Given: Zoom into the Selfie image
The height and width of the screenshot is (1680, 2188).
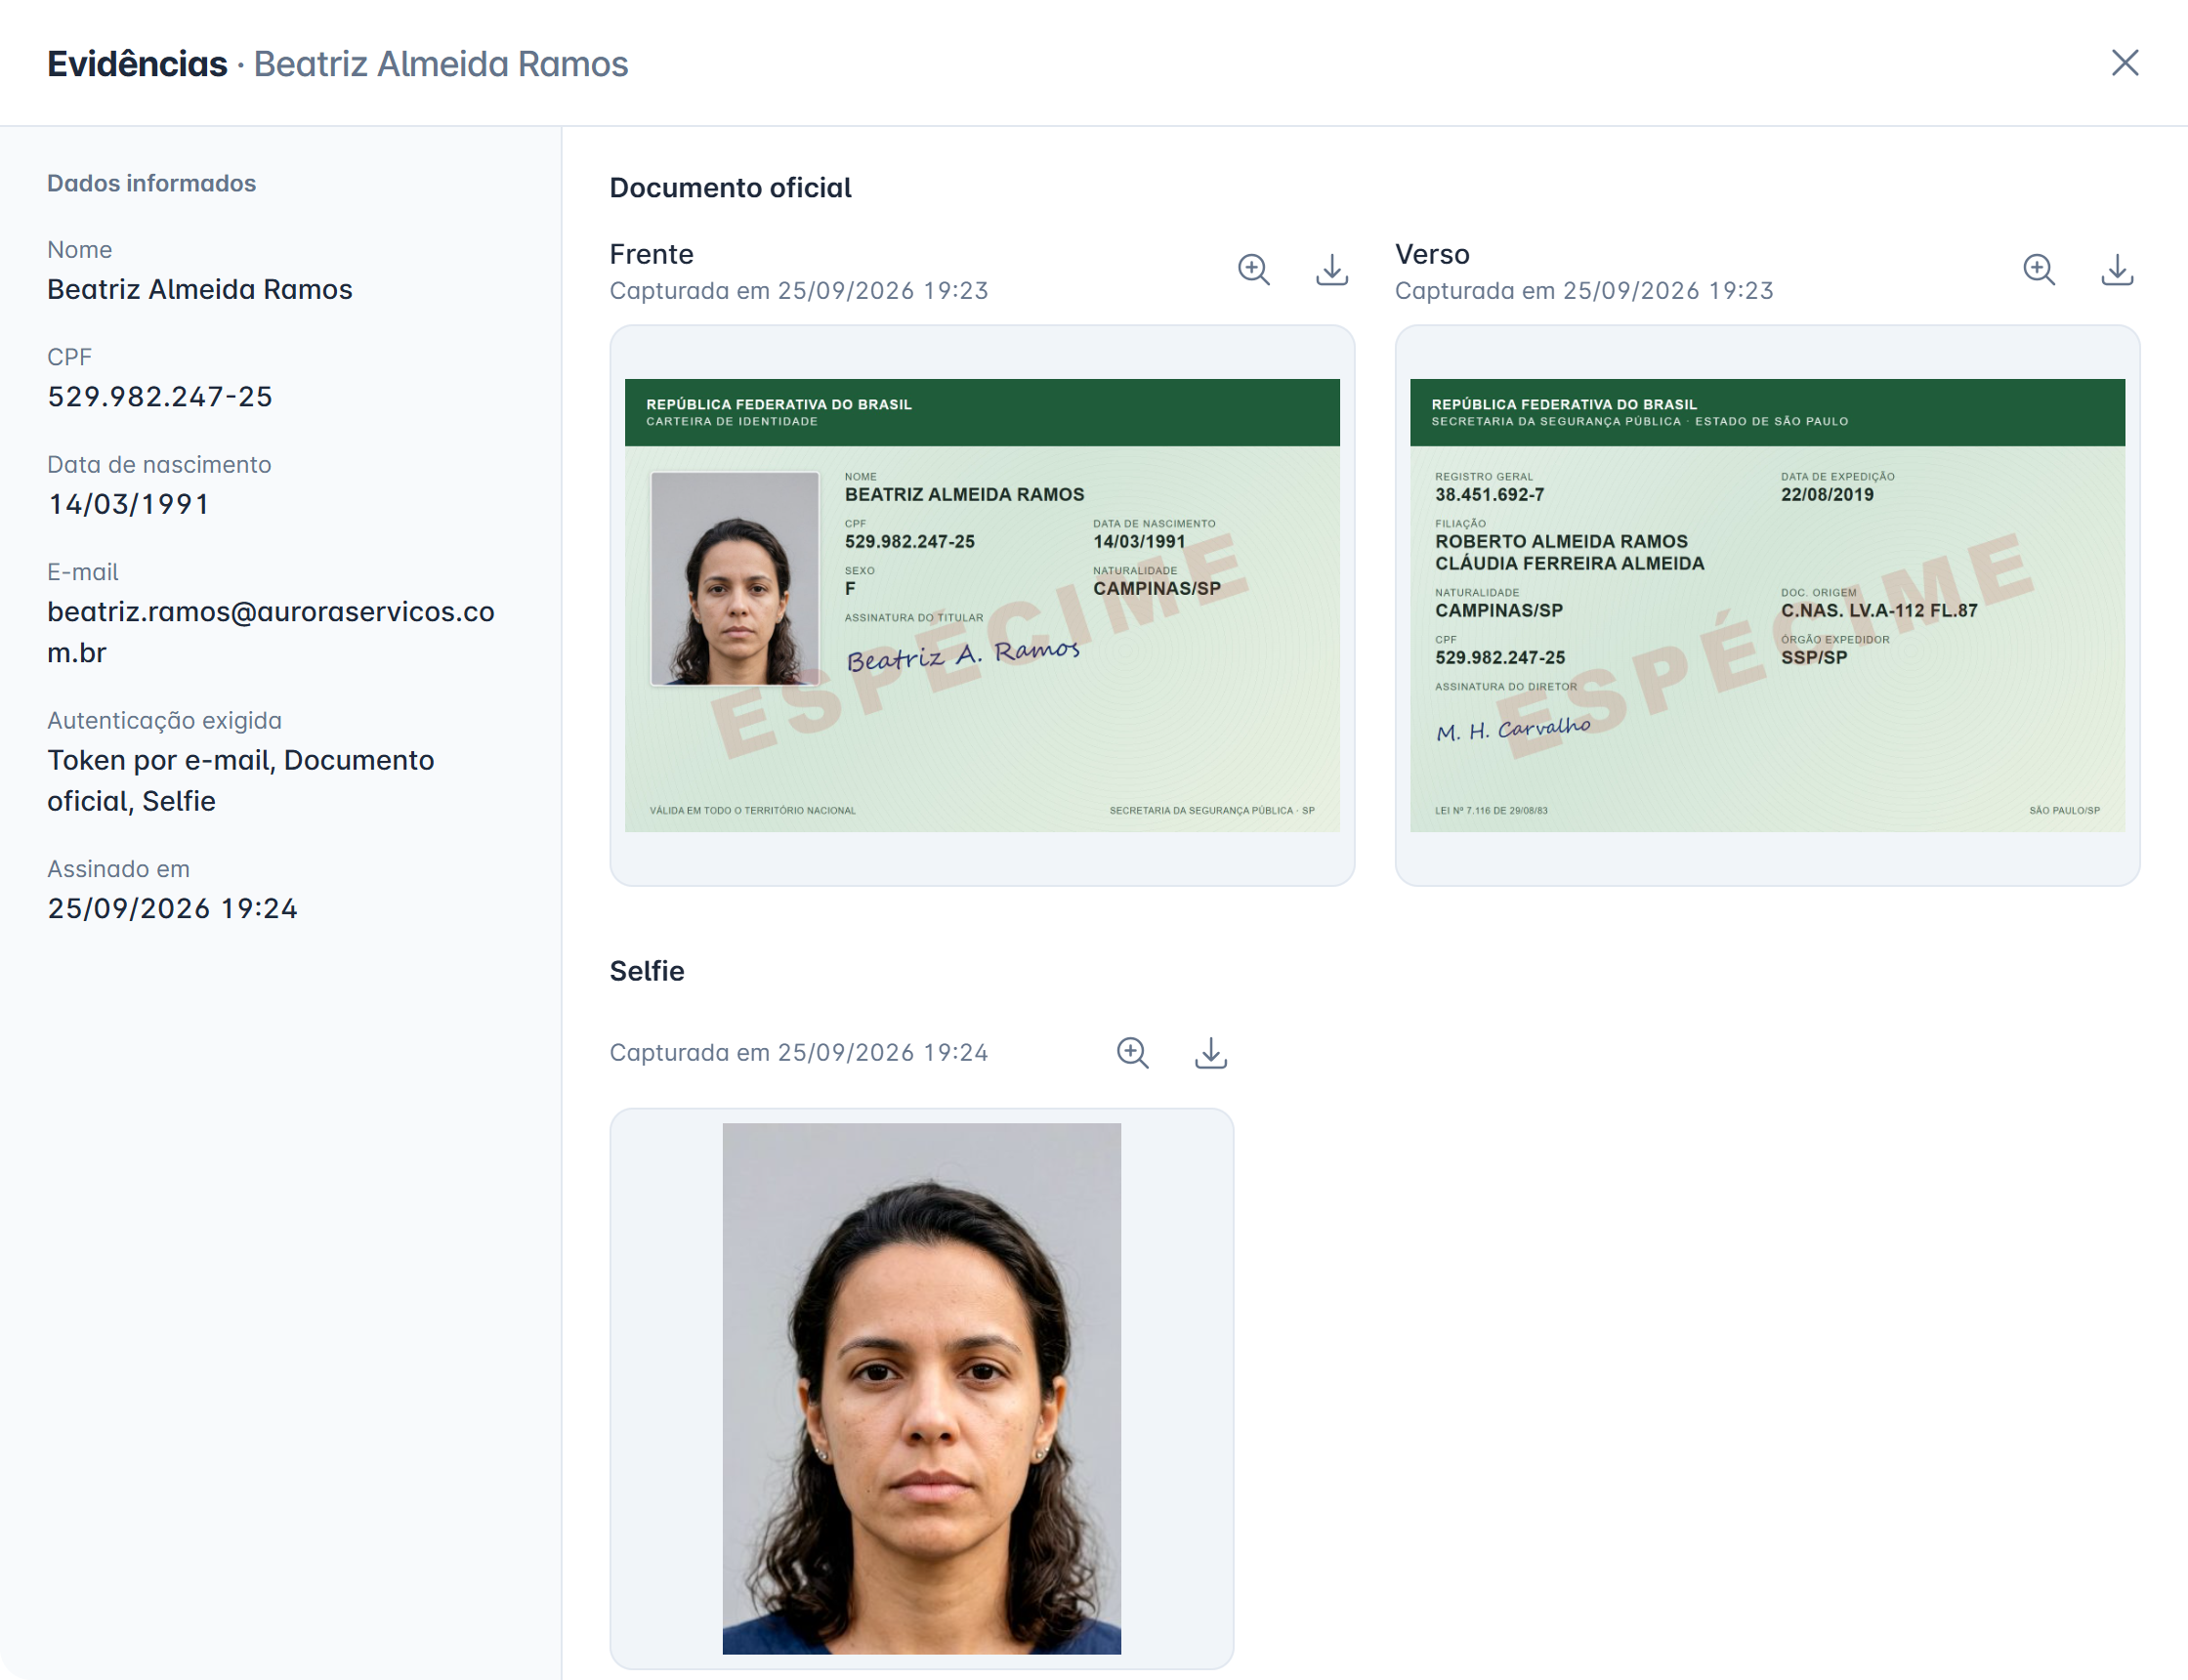Looking at the screenshot, I should (x=1132, y=1053).
